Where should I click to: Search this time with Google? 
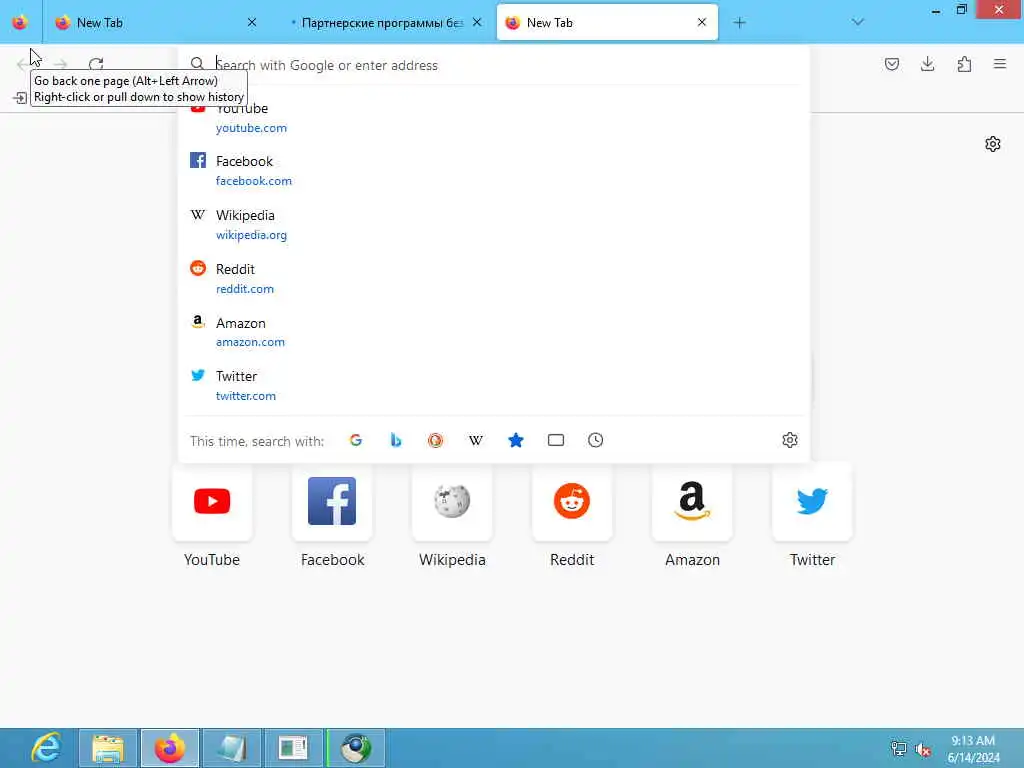(356, 440)
